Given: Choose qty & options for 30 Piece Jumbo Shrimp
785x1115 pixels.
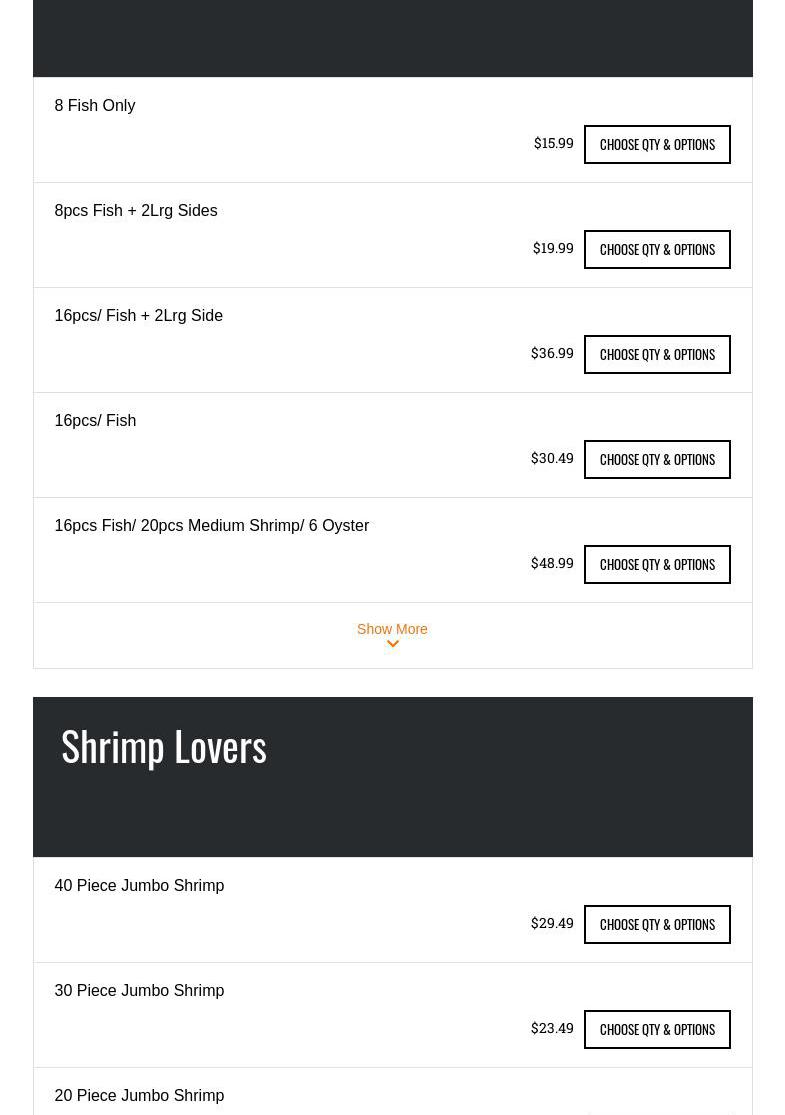Looking at the screenshot, I should coord(657,1029).
